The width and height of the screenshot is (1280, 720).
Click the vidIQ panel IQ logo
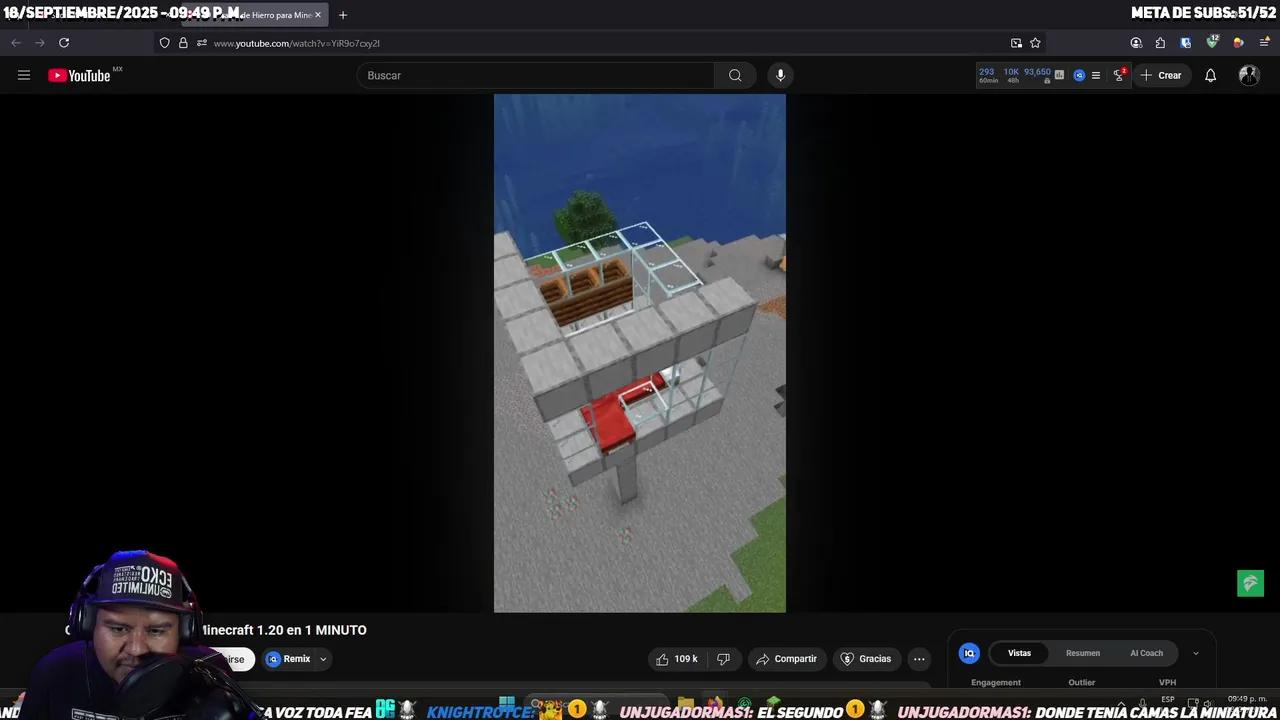tap(968, 653)
